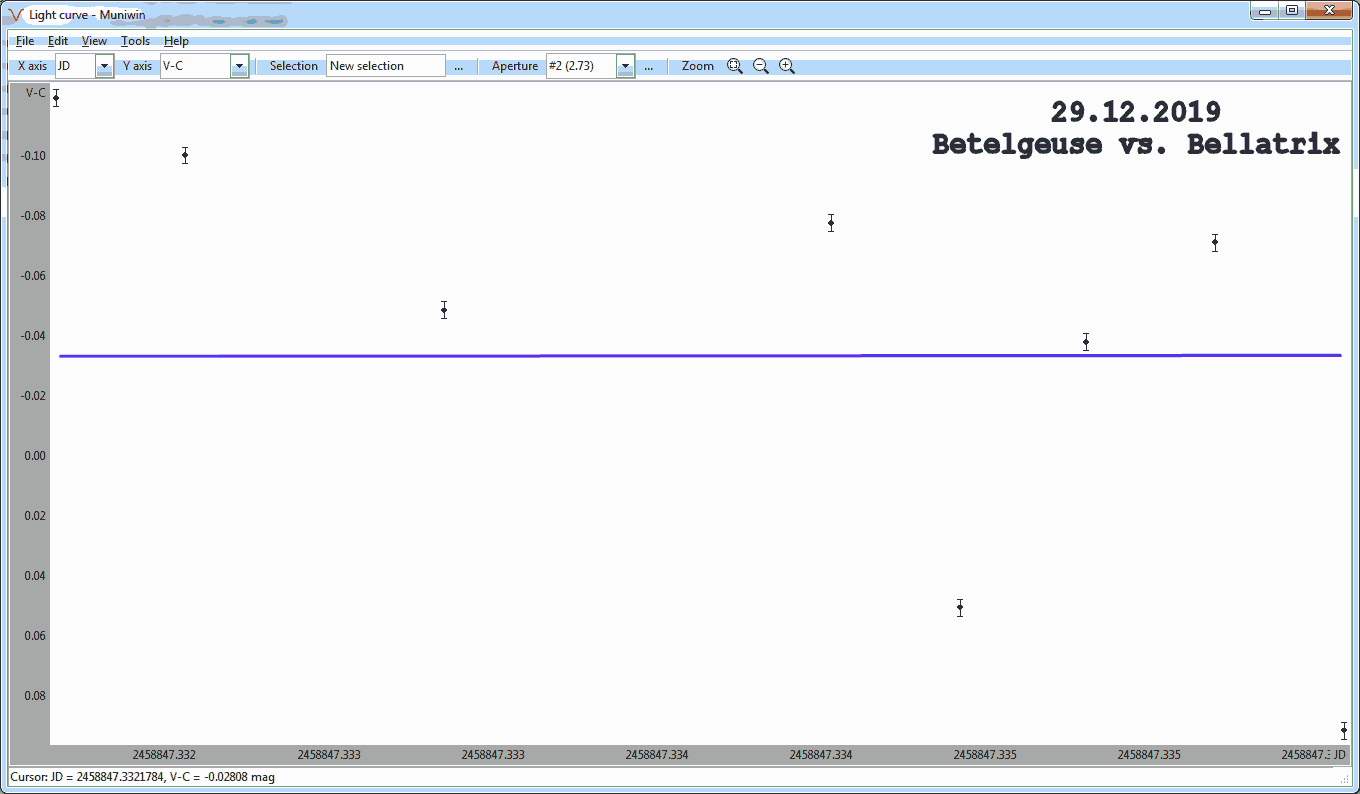Click the 29.12.2019 date annotation
The height and width of the screenshot is (794, 1360).
coord(1135,112)
